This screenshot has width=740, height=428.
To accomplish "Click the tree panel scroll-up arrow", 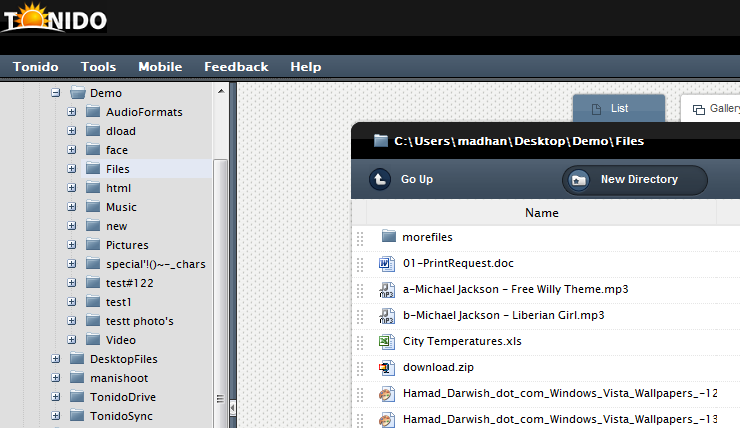I will (x=221, y=91).
